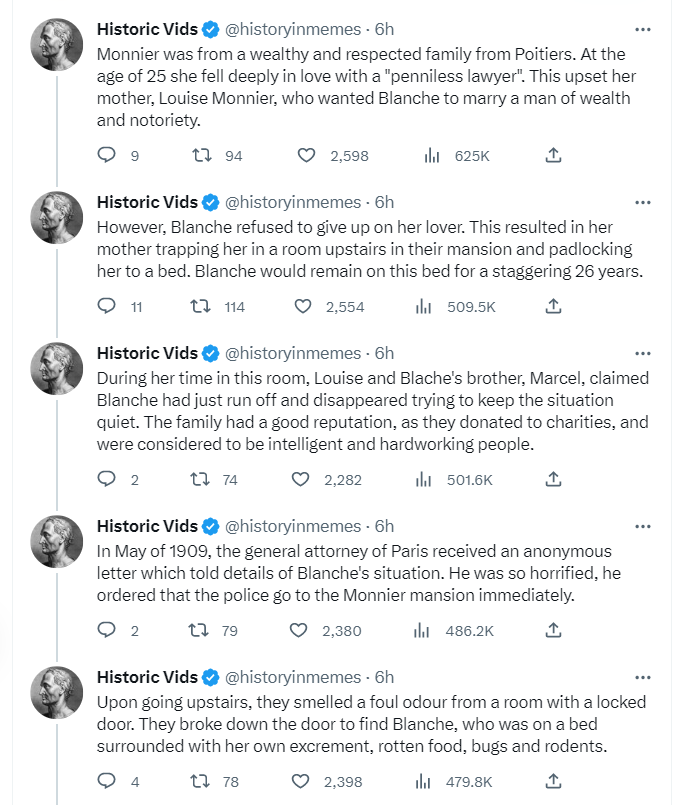Open Historic Vids profile from top tweet name
Image resolution: width=680 pixels, height=805 pixels.
(147, 29)
